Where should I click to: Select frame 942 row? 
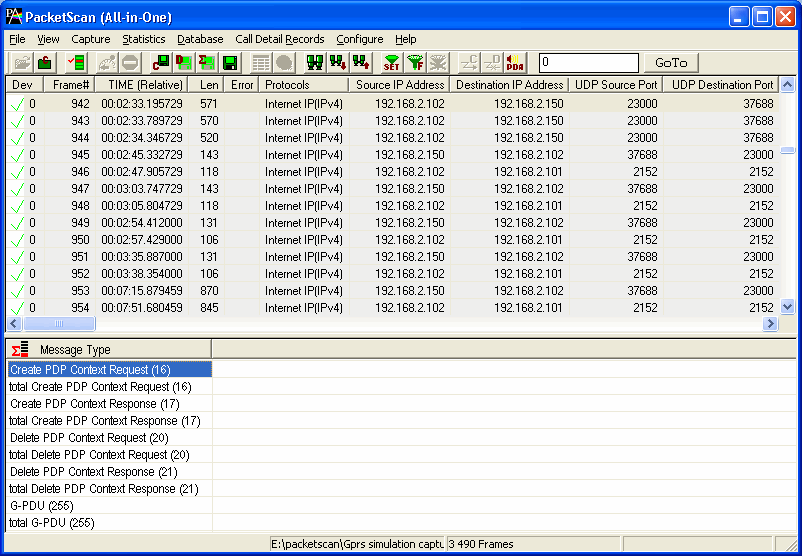[393, 104]
